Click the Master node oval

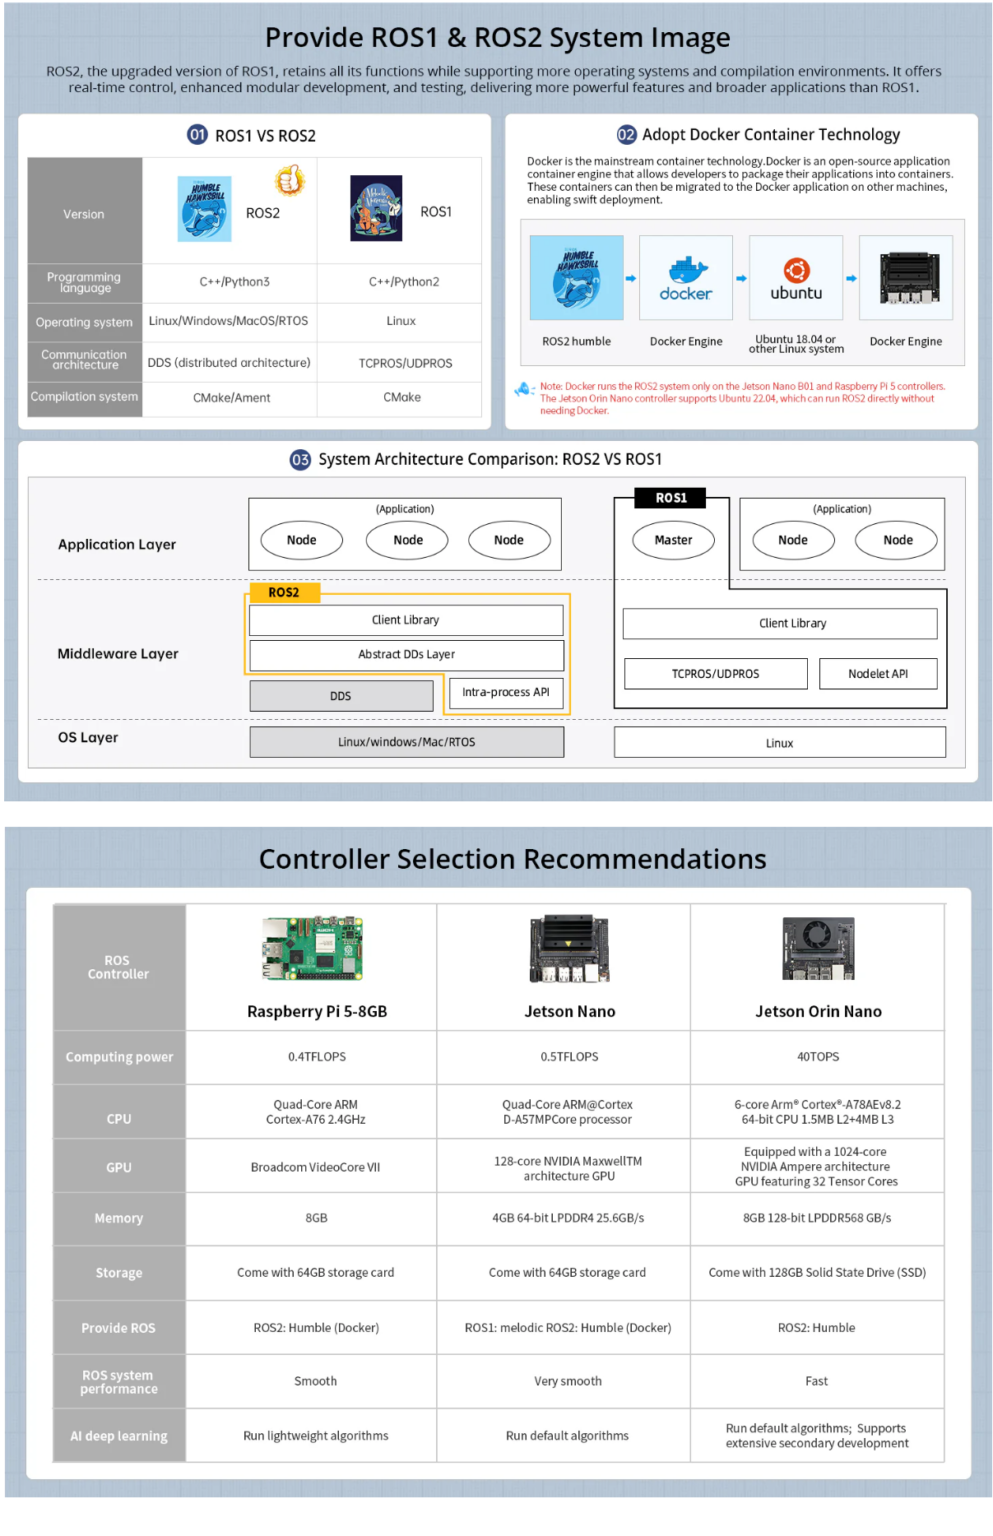673,540
